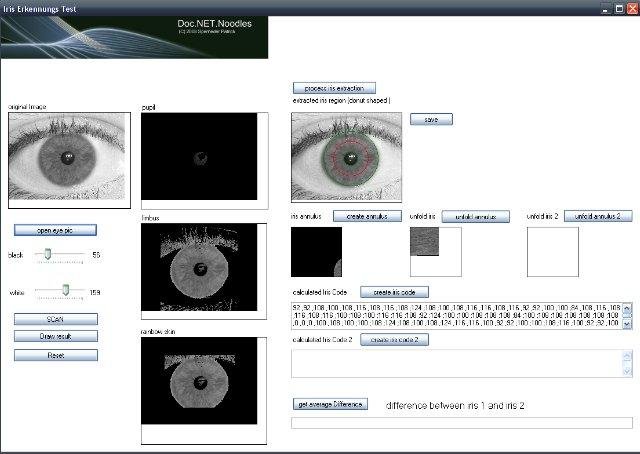Select the original eye image thumbnail
The height and width of the screenshot is (454, 640).
(x=69, y=160)
